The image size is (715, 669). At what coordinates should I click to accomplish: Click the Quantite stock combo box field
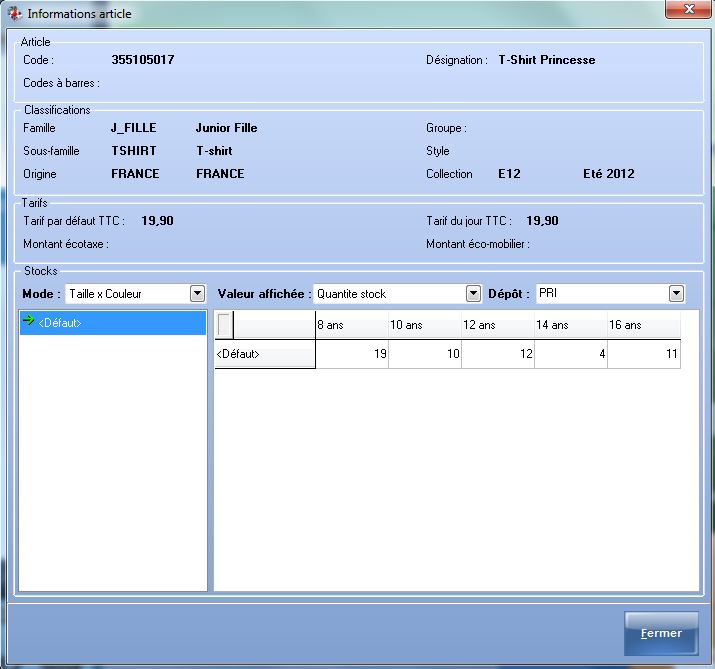[389, 294]
